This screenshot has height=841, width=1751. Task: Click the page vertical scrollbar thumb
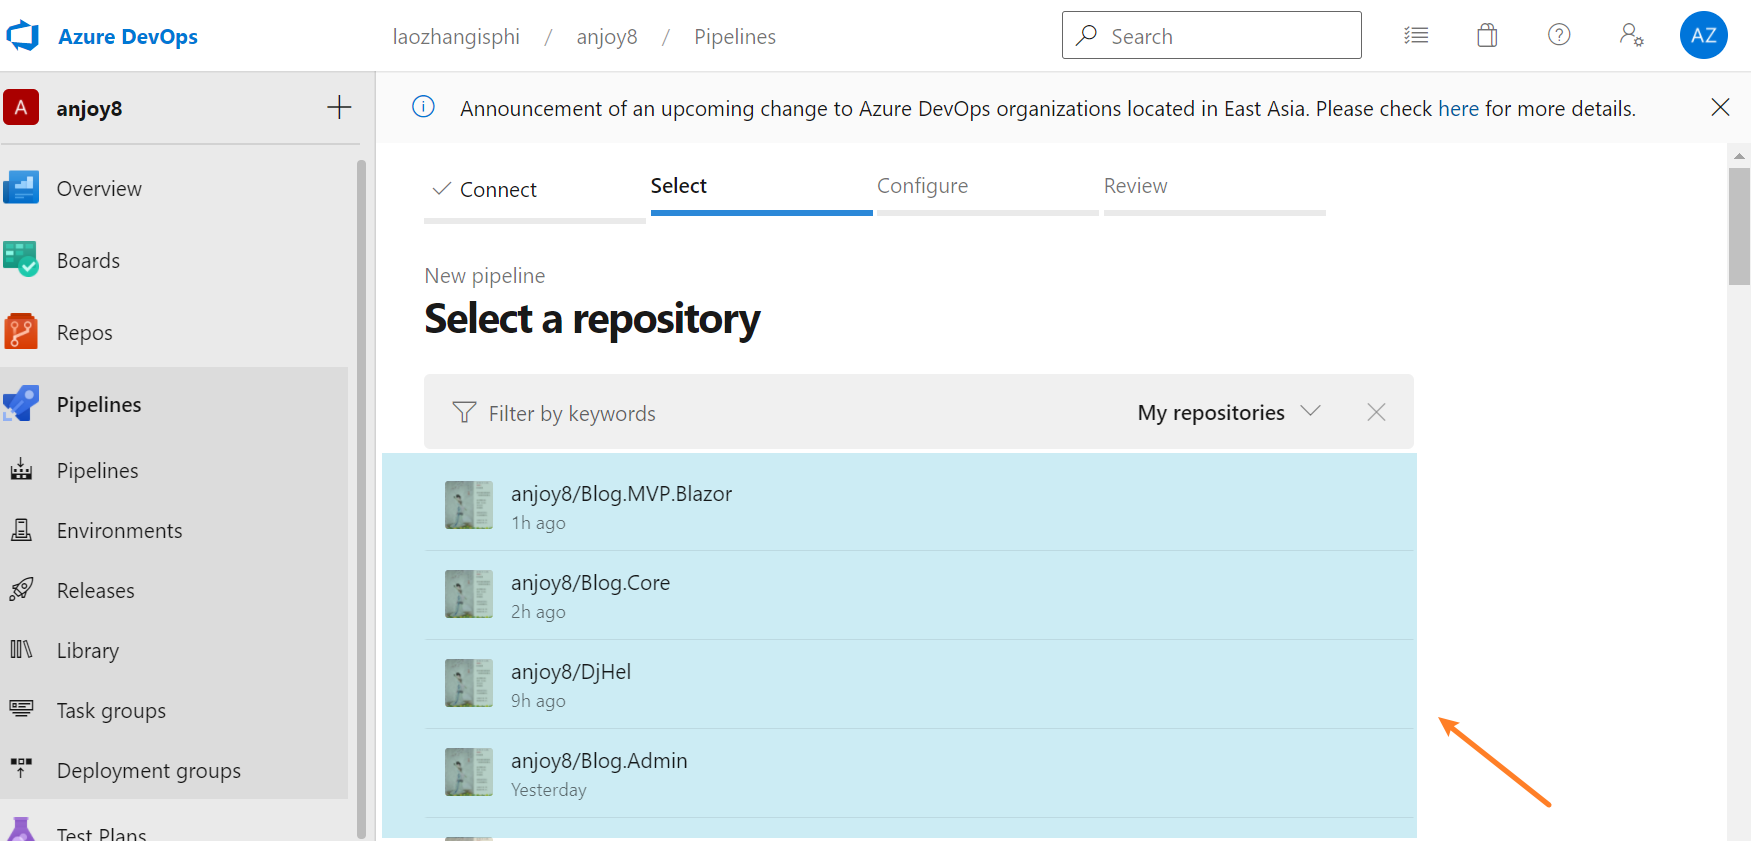[x=1739, y=226]
